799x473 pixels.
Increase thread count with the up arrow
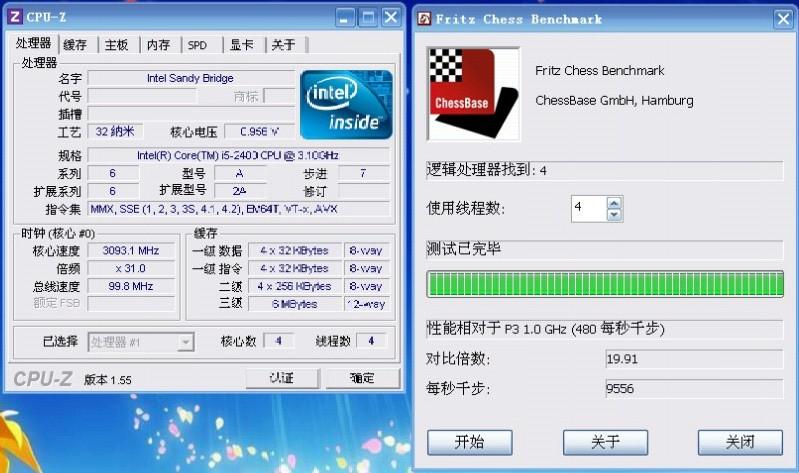pos(615,203)
